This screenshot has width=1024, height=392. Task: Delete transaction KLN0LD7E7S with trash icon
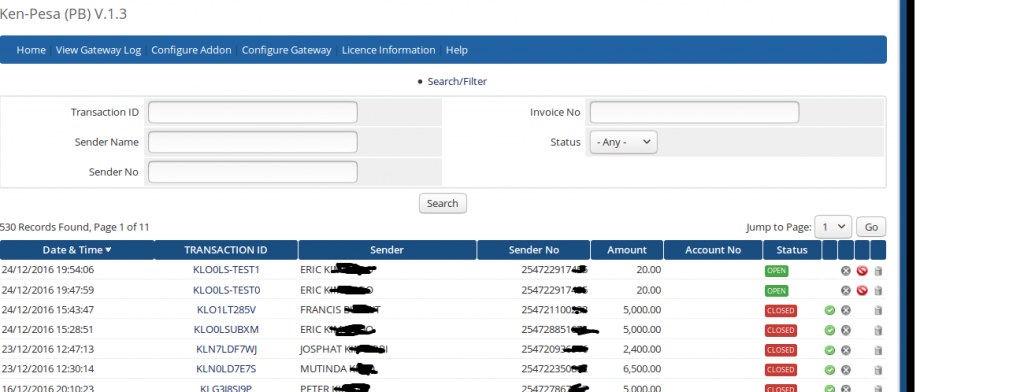pyautogui.click(x=878, y=370)
